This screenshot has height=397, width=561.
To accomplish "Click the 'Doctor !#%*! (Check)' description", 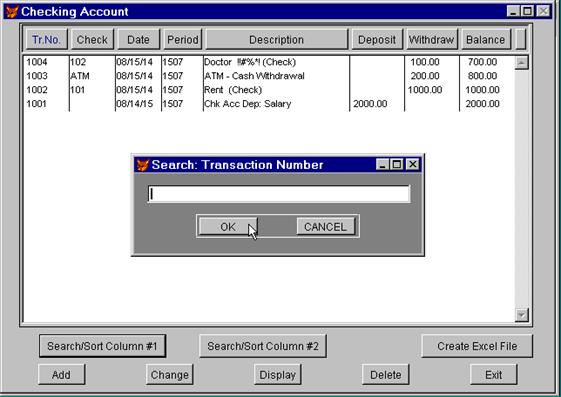I will 250,62.
